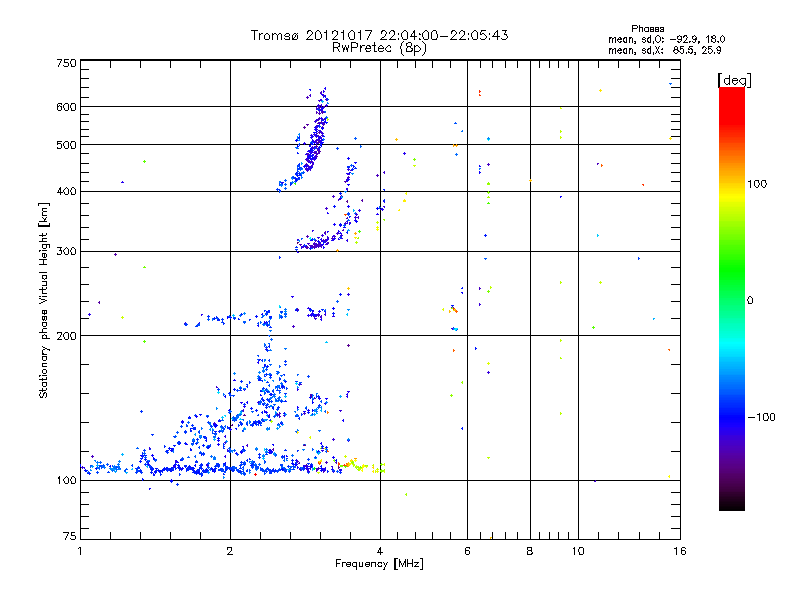The width and height of the screenshot is (800, 600).
Task: Click the plot title 'Tromsø 20121017 22:04:00-22:05:43'
Action: coord(379,35)
